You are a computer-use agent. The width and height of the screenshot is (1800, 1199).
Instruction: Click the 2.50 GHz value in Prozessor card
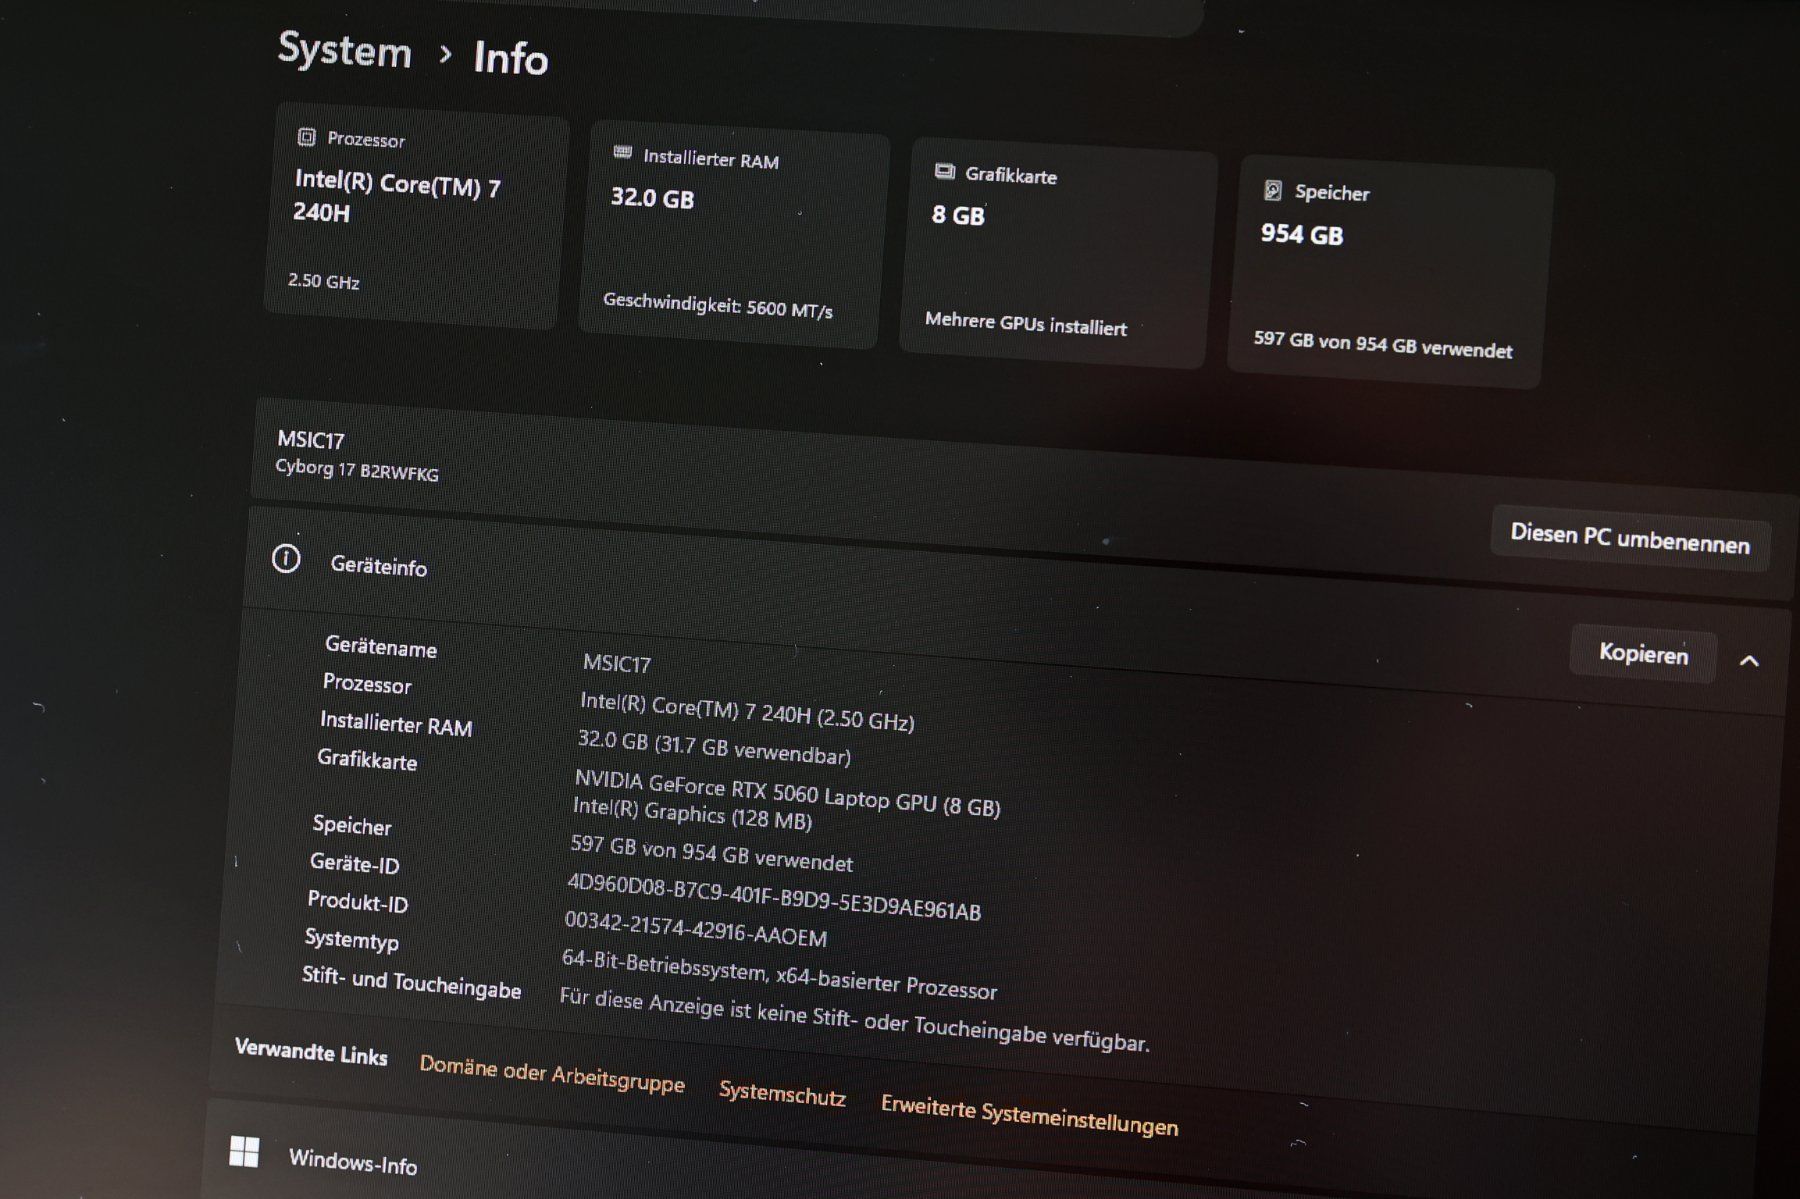click(324, 280)
